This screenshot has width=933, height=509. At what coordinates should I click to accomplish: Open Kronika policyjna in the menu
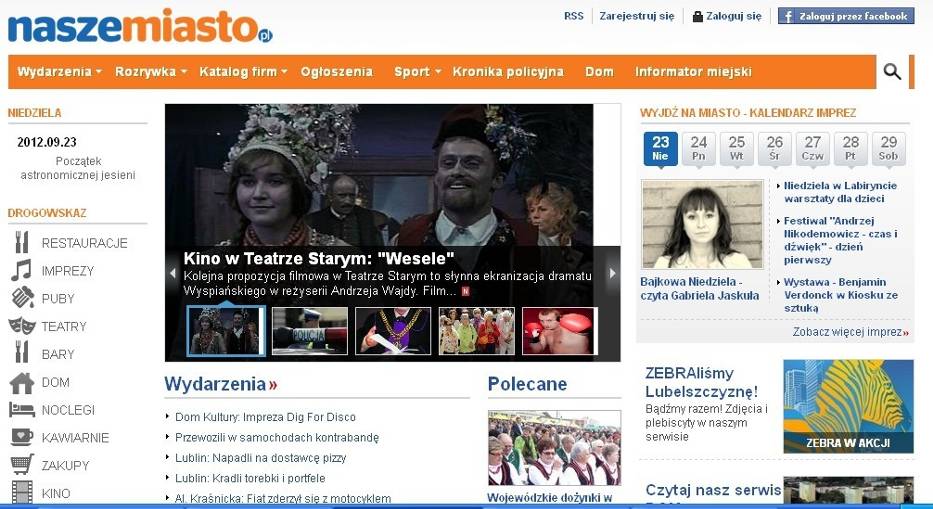508,71
